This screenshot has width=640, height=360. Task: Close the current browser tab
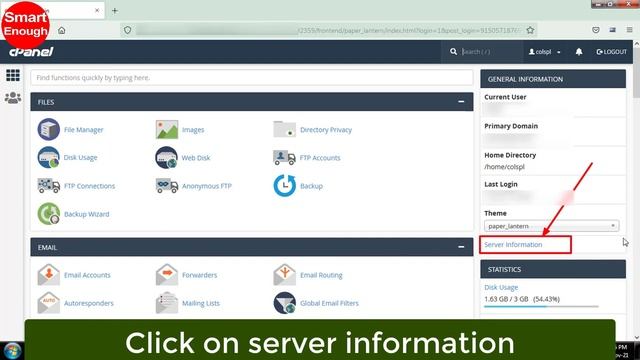click(97, 11)
